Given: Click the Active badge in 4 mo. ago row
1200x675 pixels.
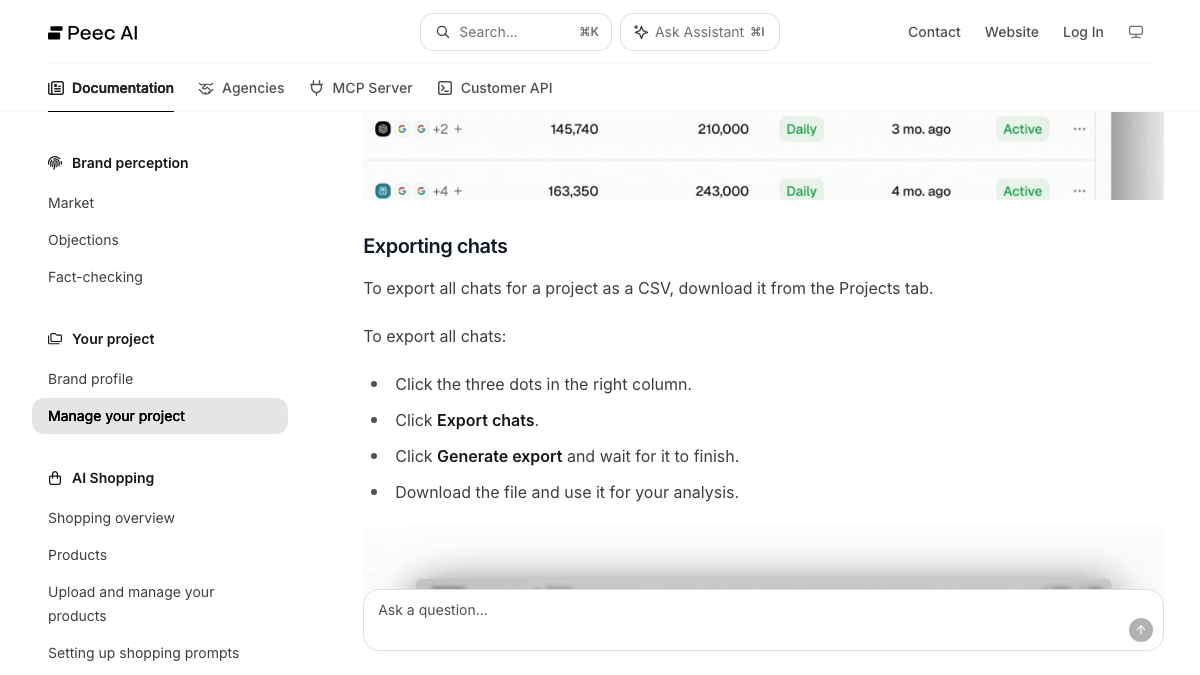Looking at the screenshot, I should click(1022, 191).
